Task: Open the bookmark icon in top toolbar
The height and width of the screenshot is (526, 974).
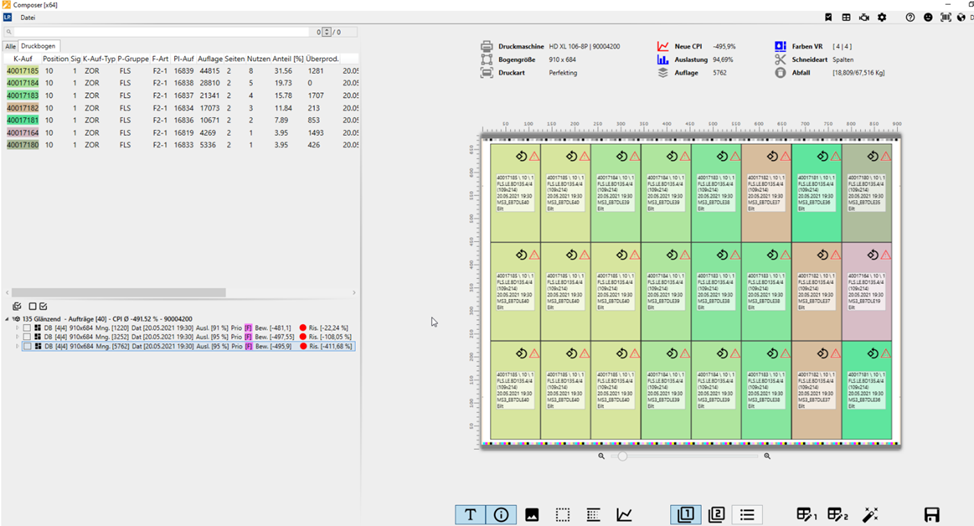Action: (828, 17)
